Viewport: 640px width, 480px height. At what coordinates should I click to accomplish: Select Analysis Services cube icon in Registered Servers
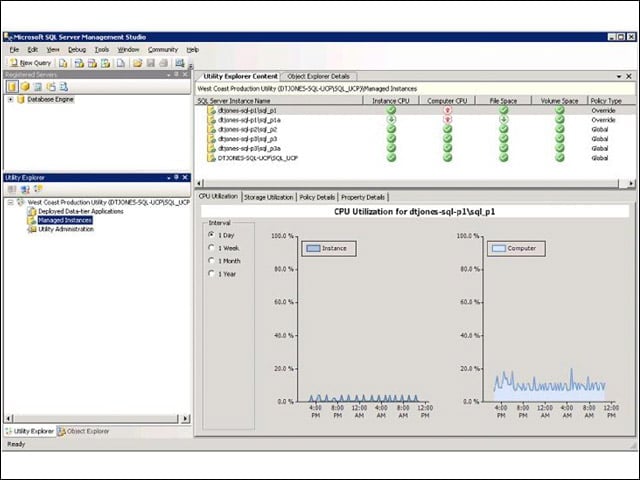tap(25, 87)
